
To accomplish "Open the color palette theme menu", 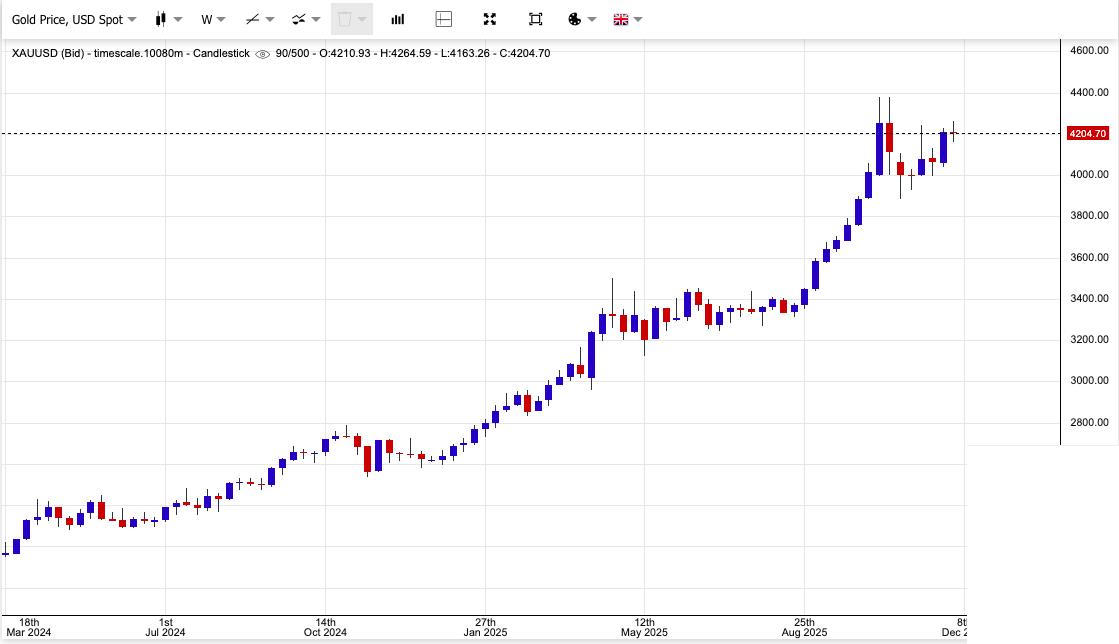I will pyautogui.click(x=581, y=19).
